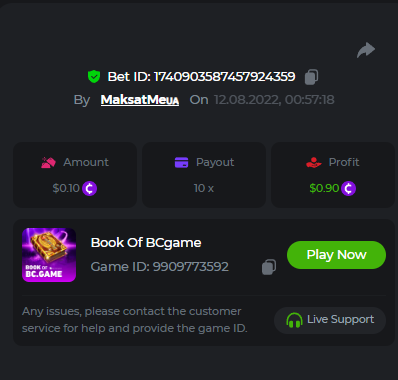
Task: Open MaksatMeua user profile link
Action: click(140, 100)
